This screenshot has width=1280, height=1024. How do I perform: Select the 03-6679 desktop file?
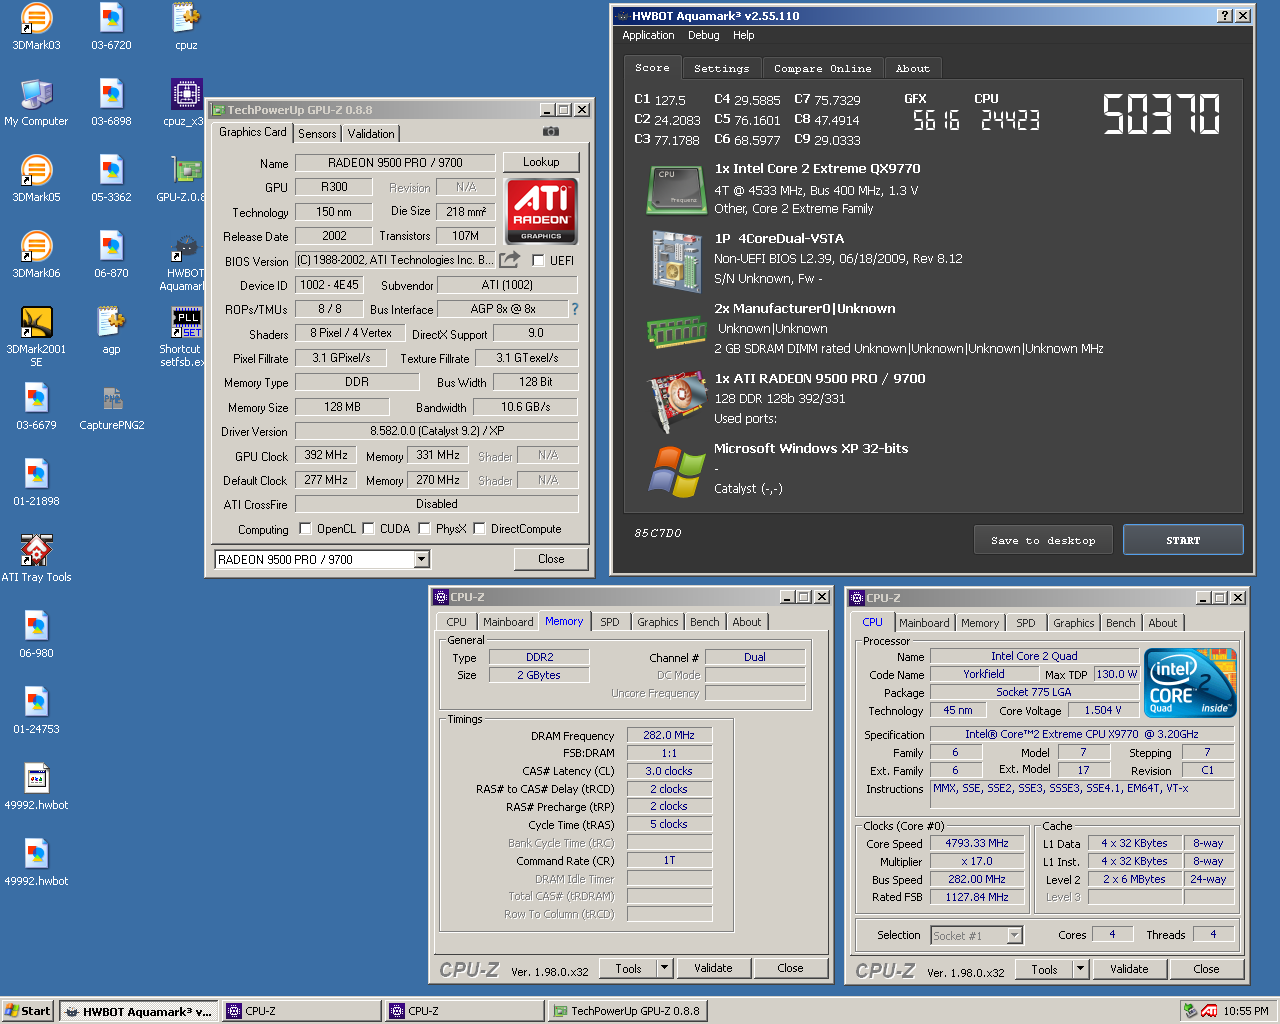pos(36,407)
